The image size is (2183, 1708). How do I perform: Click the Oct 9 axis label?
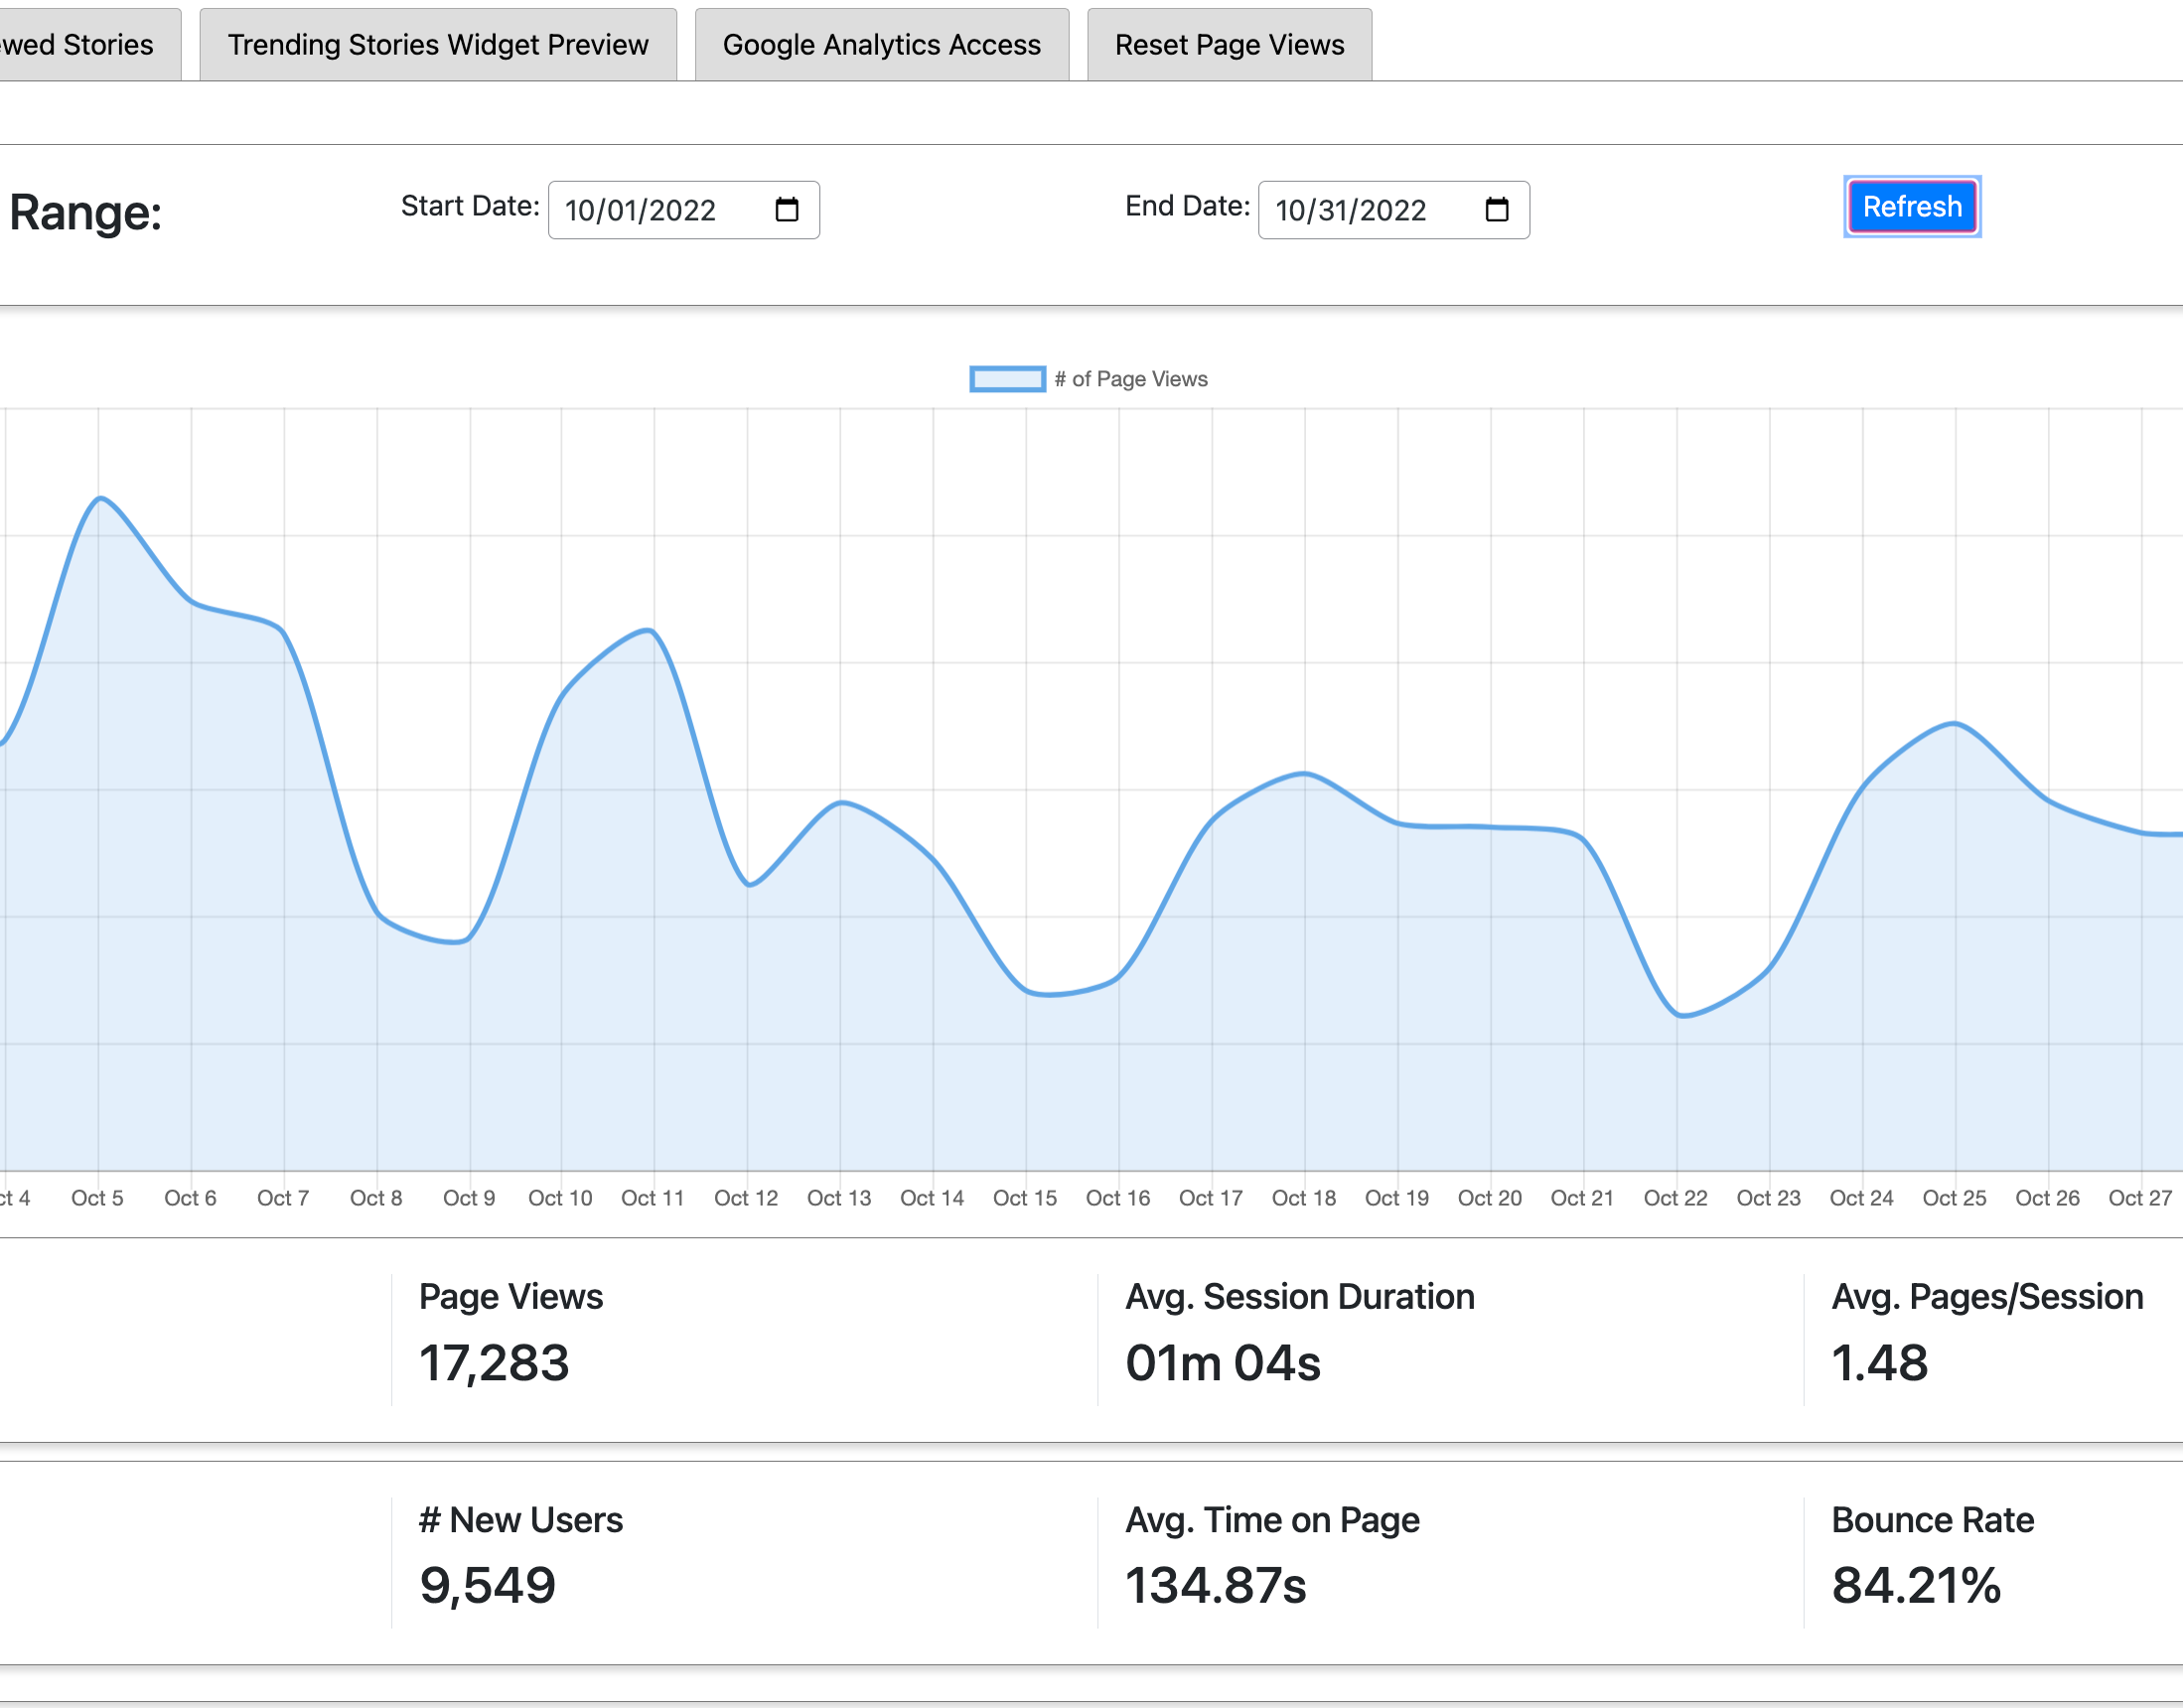(469, 1198)
